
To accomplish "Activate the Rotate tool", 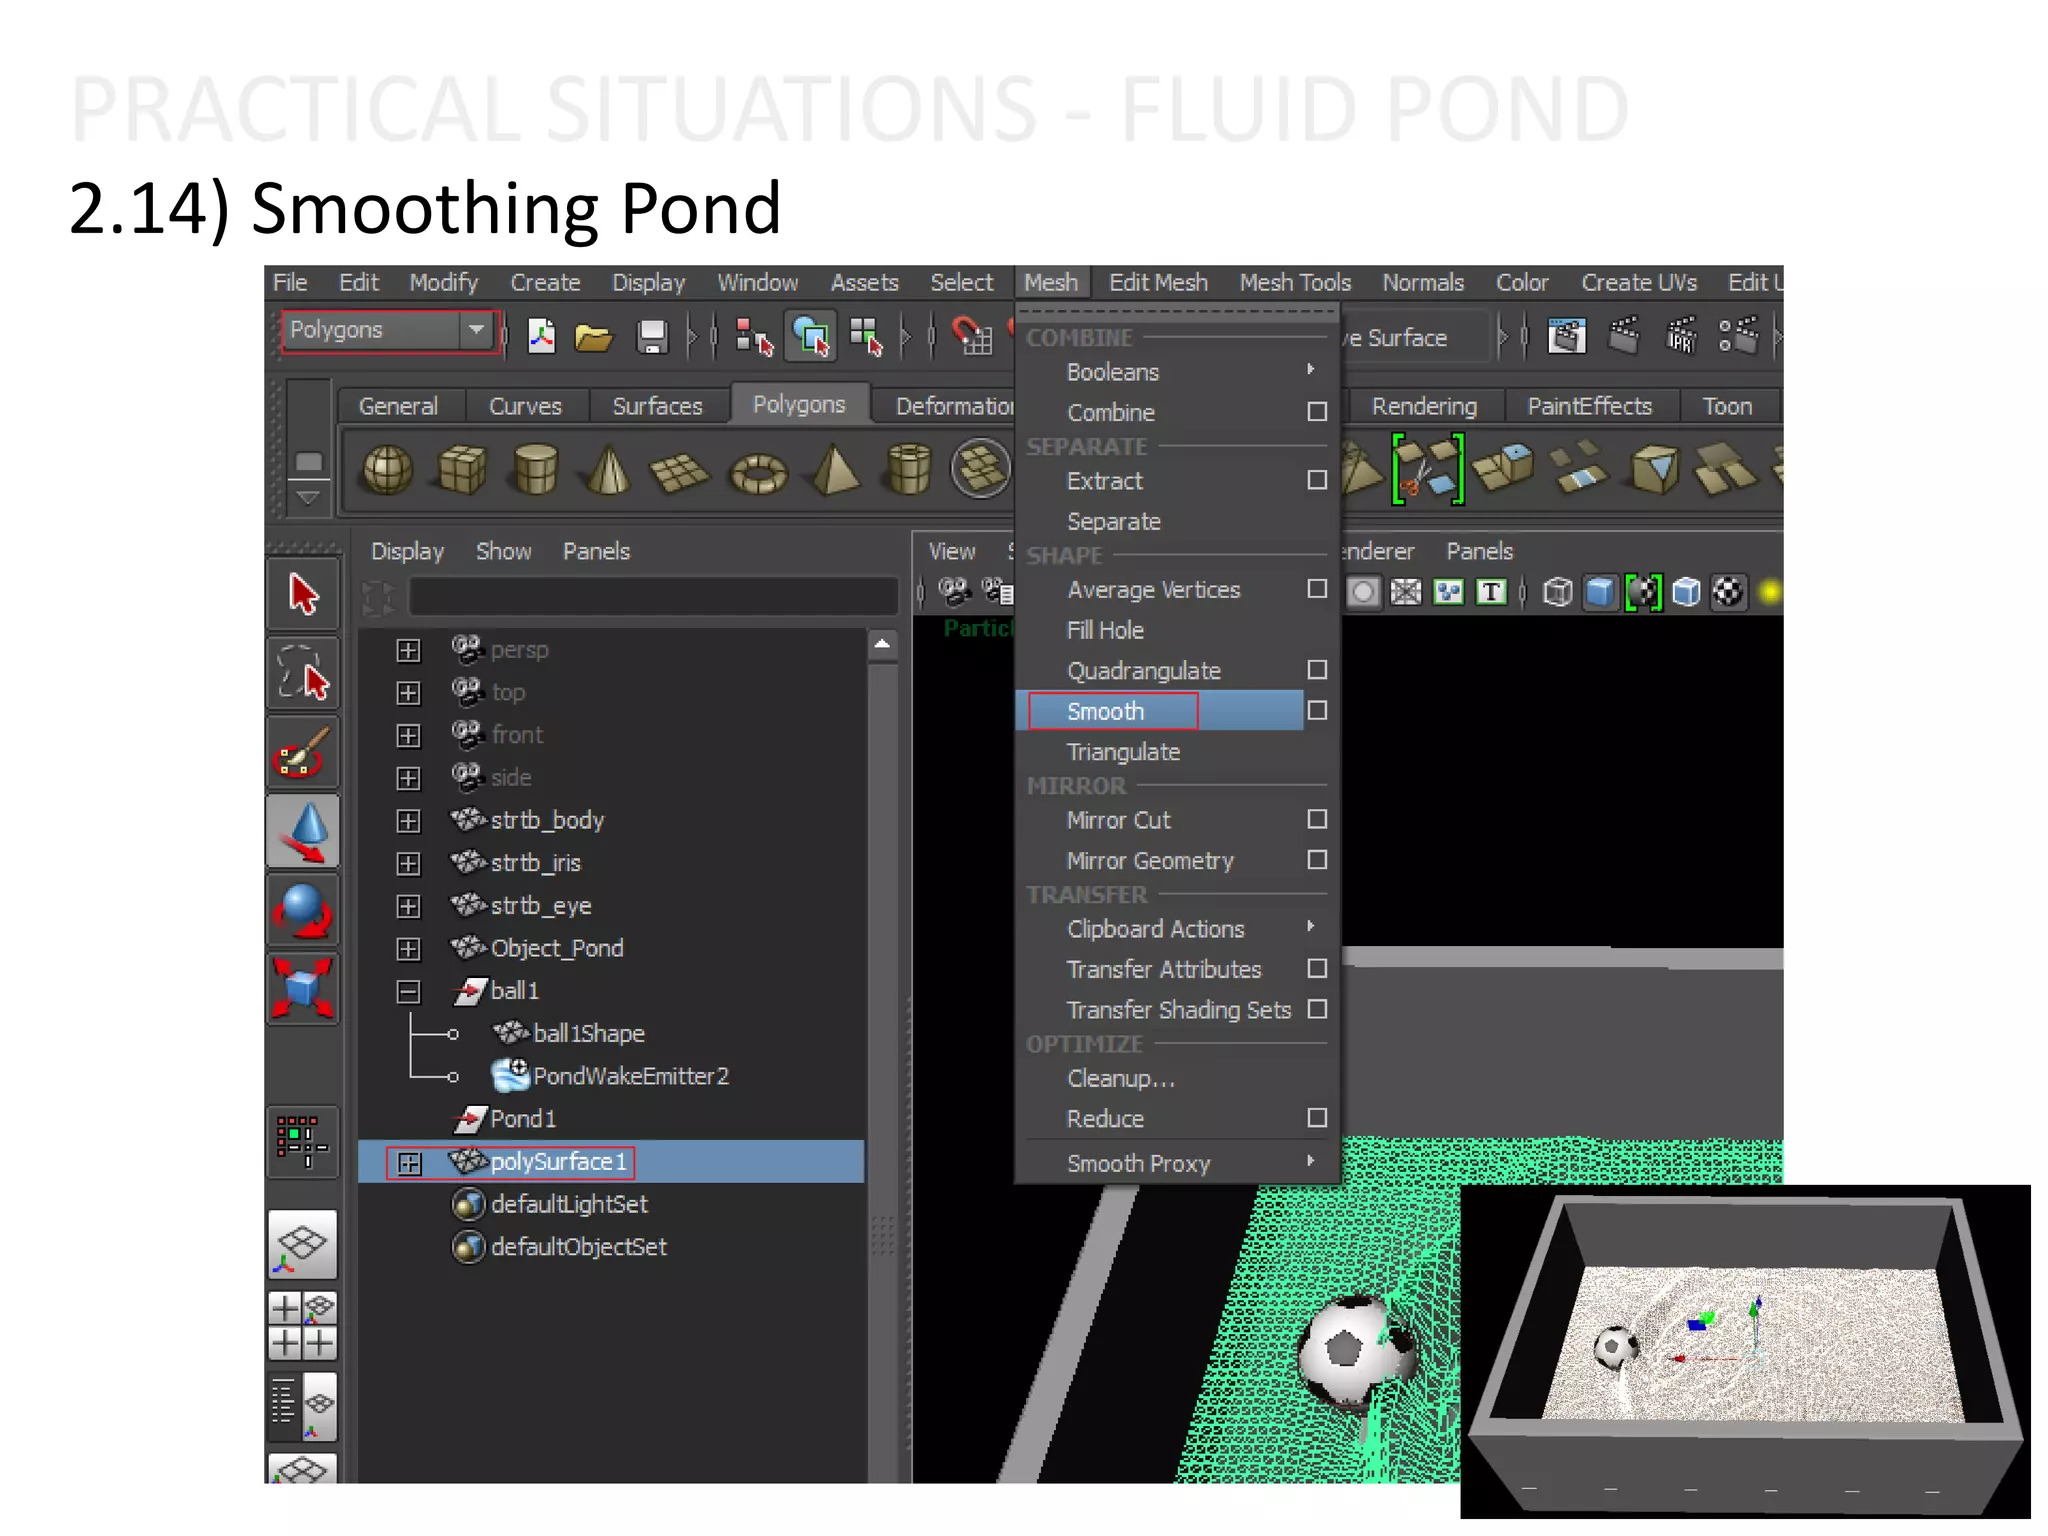I will tap(303, 910).
